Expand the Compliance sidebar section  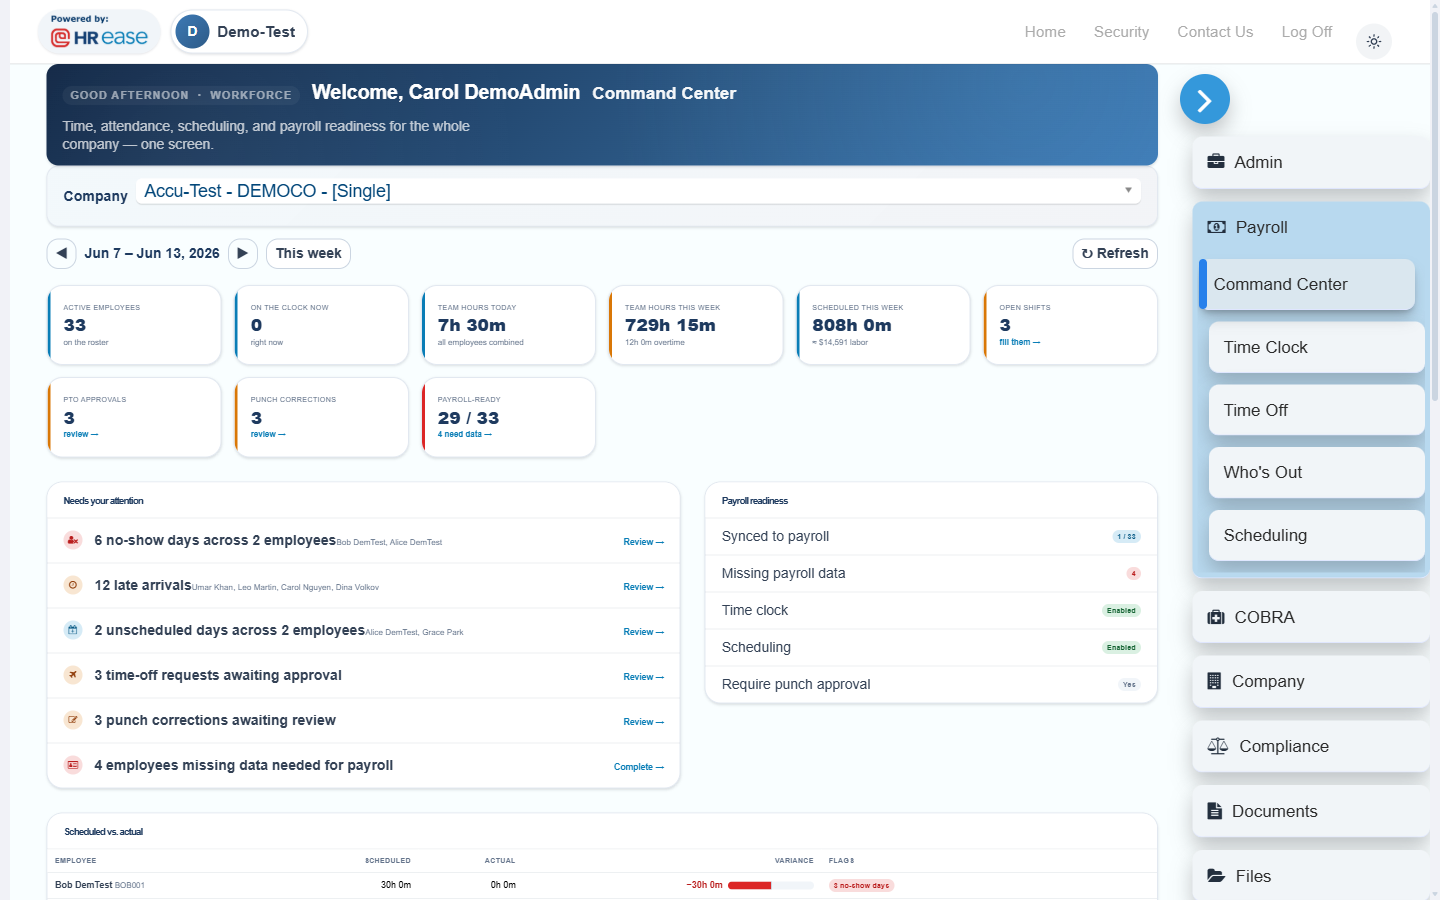click(x=1310, y=746)
